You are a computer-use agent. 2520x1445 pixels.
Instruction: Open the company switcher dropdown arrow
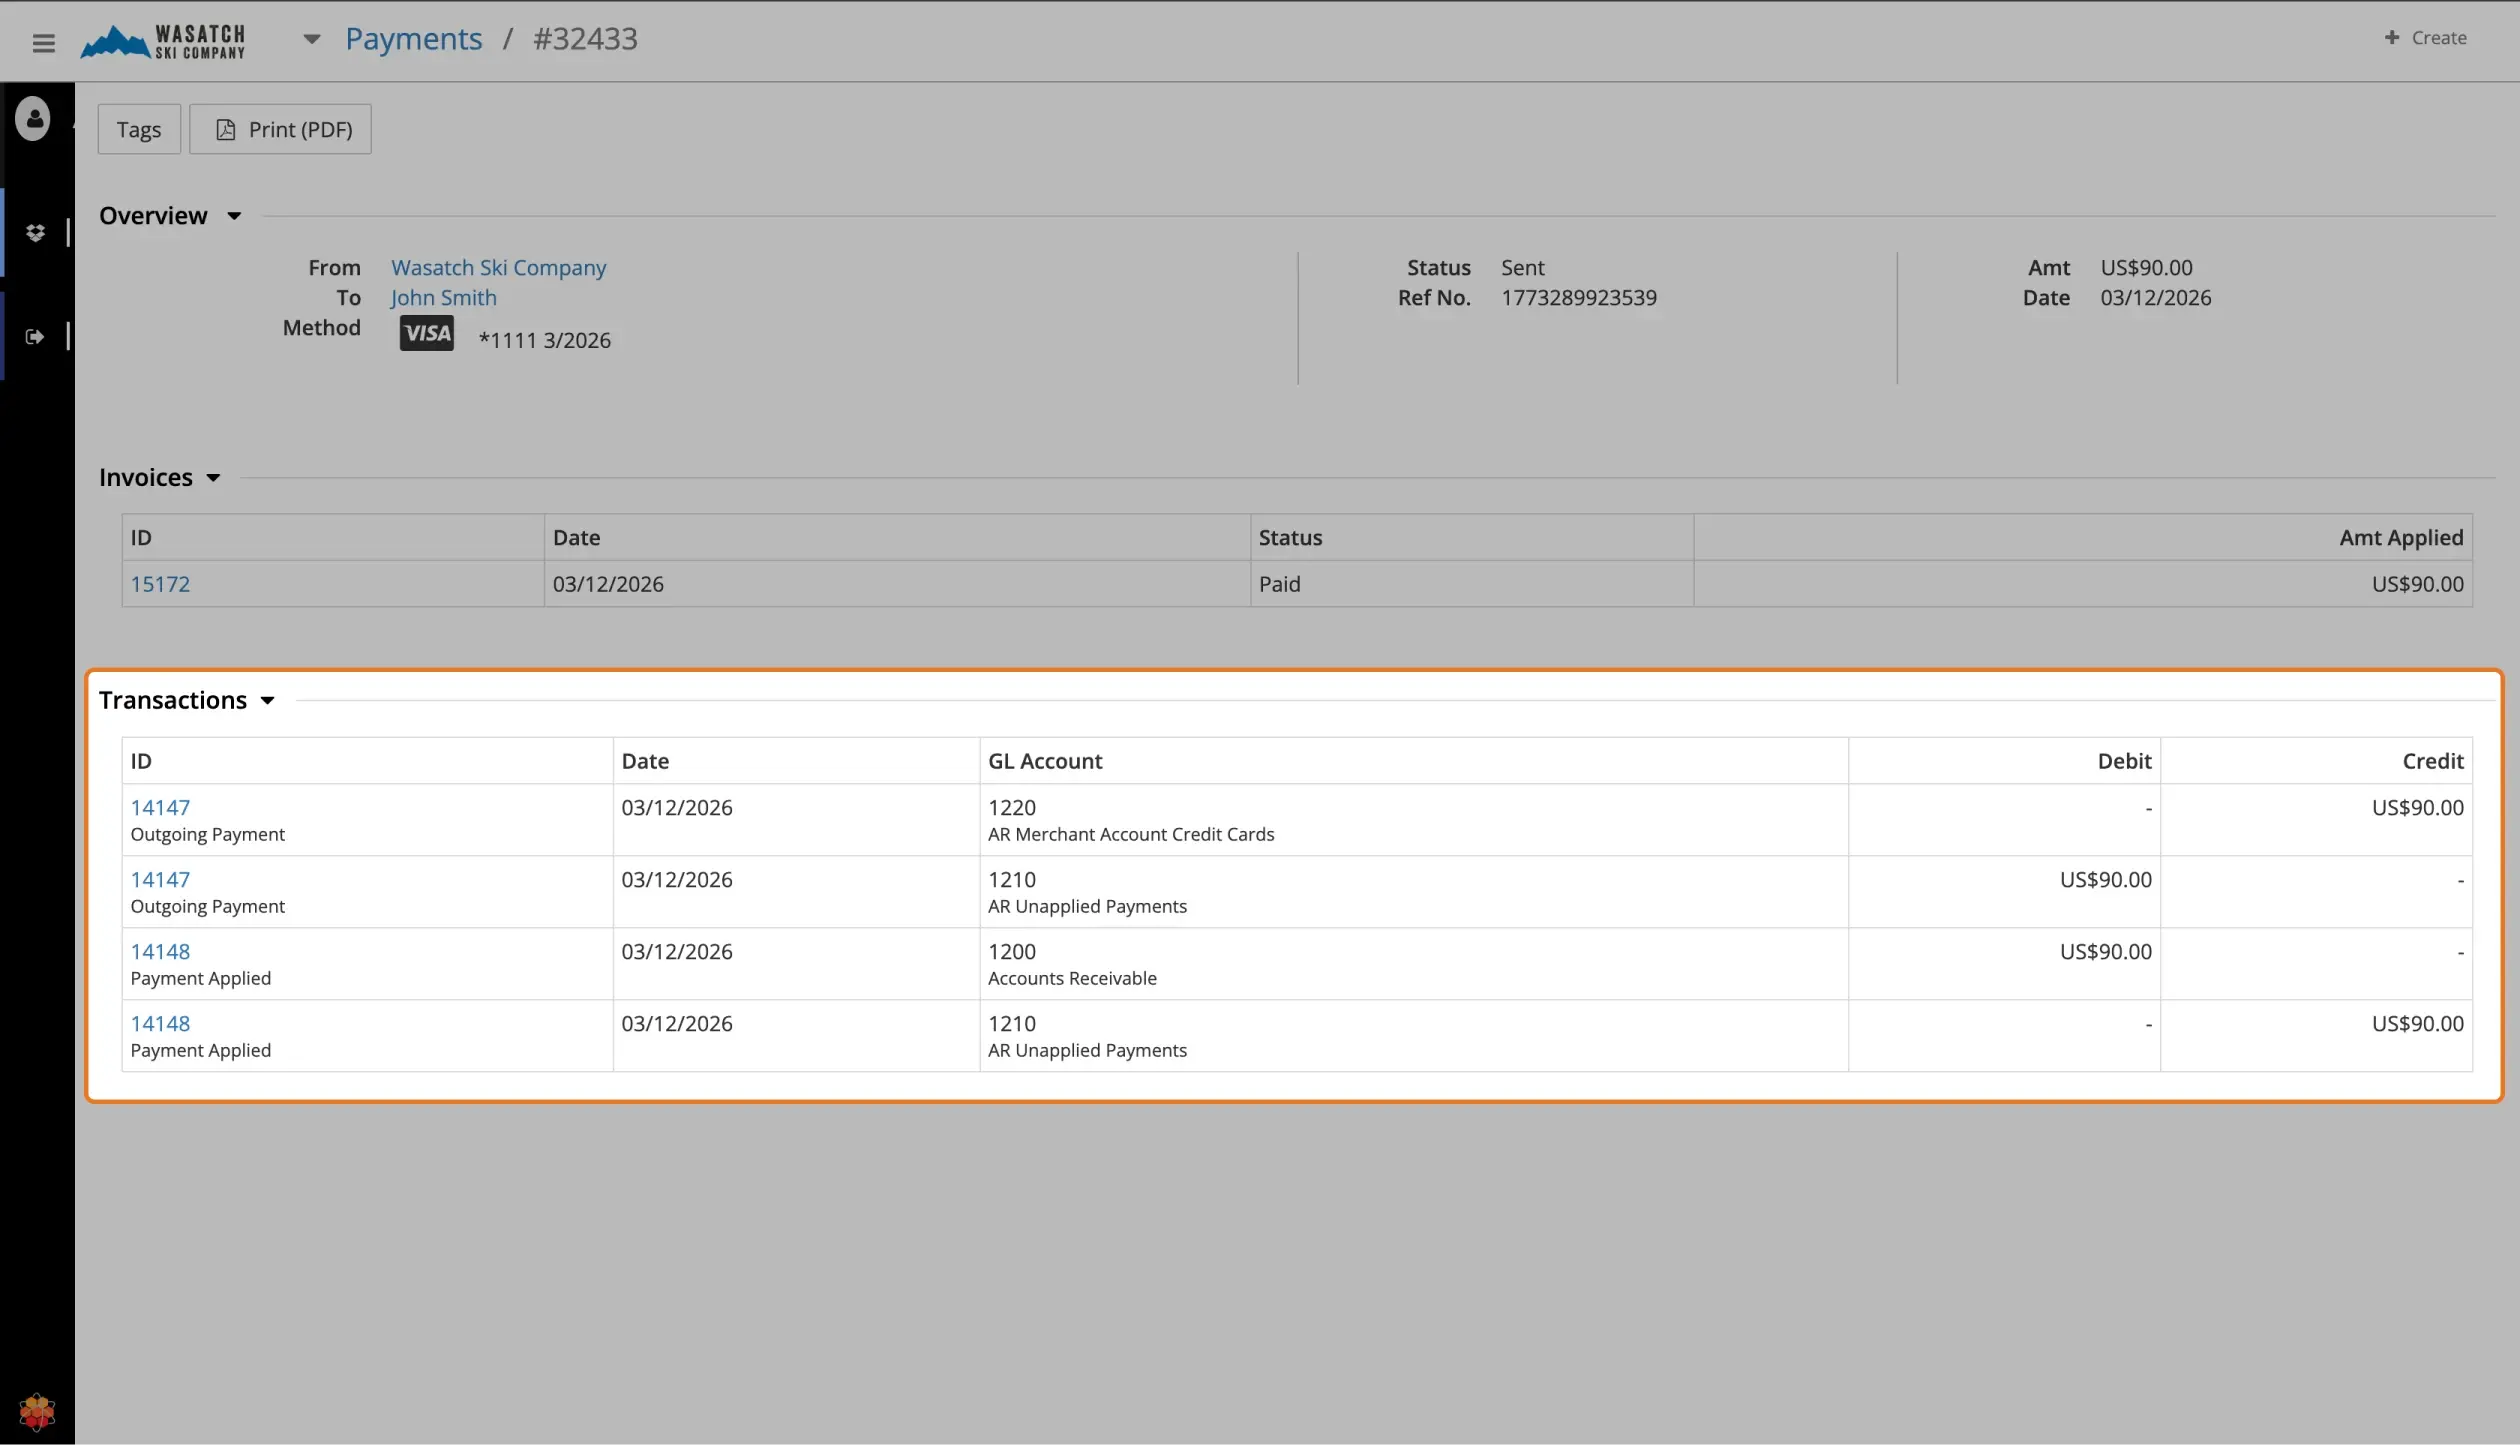click(x=312, y=39)
